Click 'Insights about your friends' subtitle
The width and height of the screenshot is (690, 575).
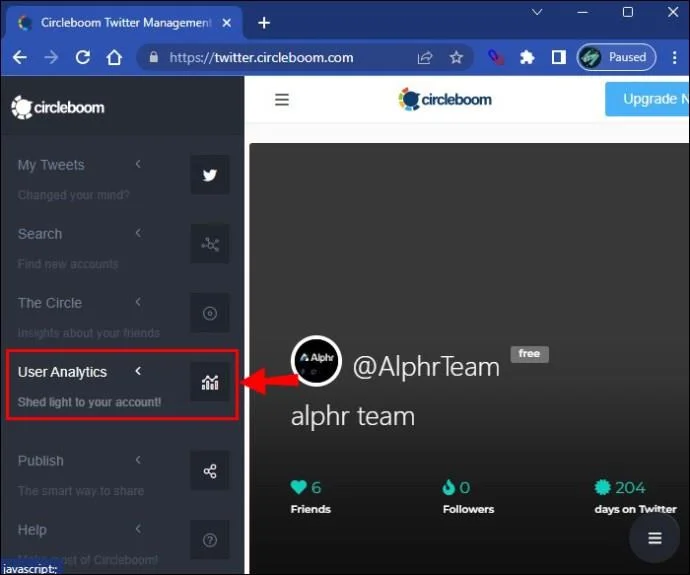click(88, 333)
